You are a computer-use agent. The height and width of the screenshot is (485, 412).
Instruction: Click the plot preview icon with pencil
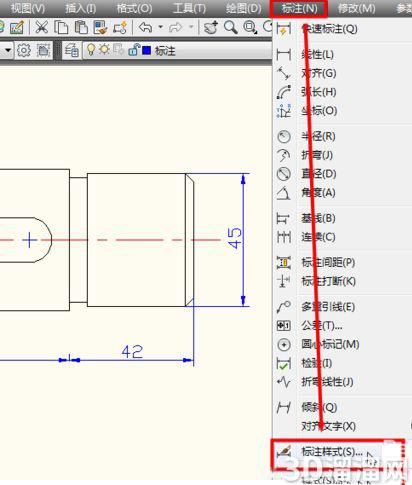coord(17,27)
